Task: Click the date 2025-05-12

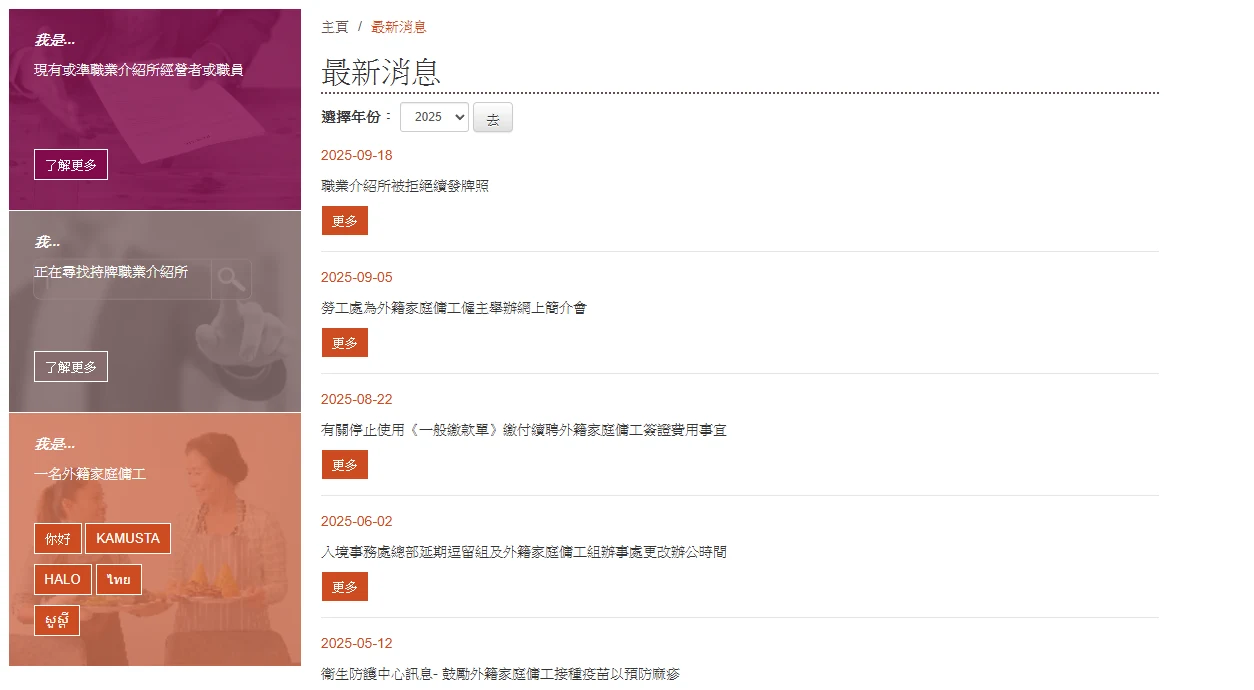Action: (x=357, y=643)
